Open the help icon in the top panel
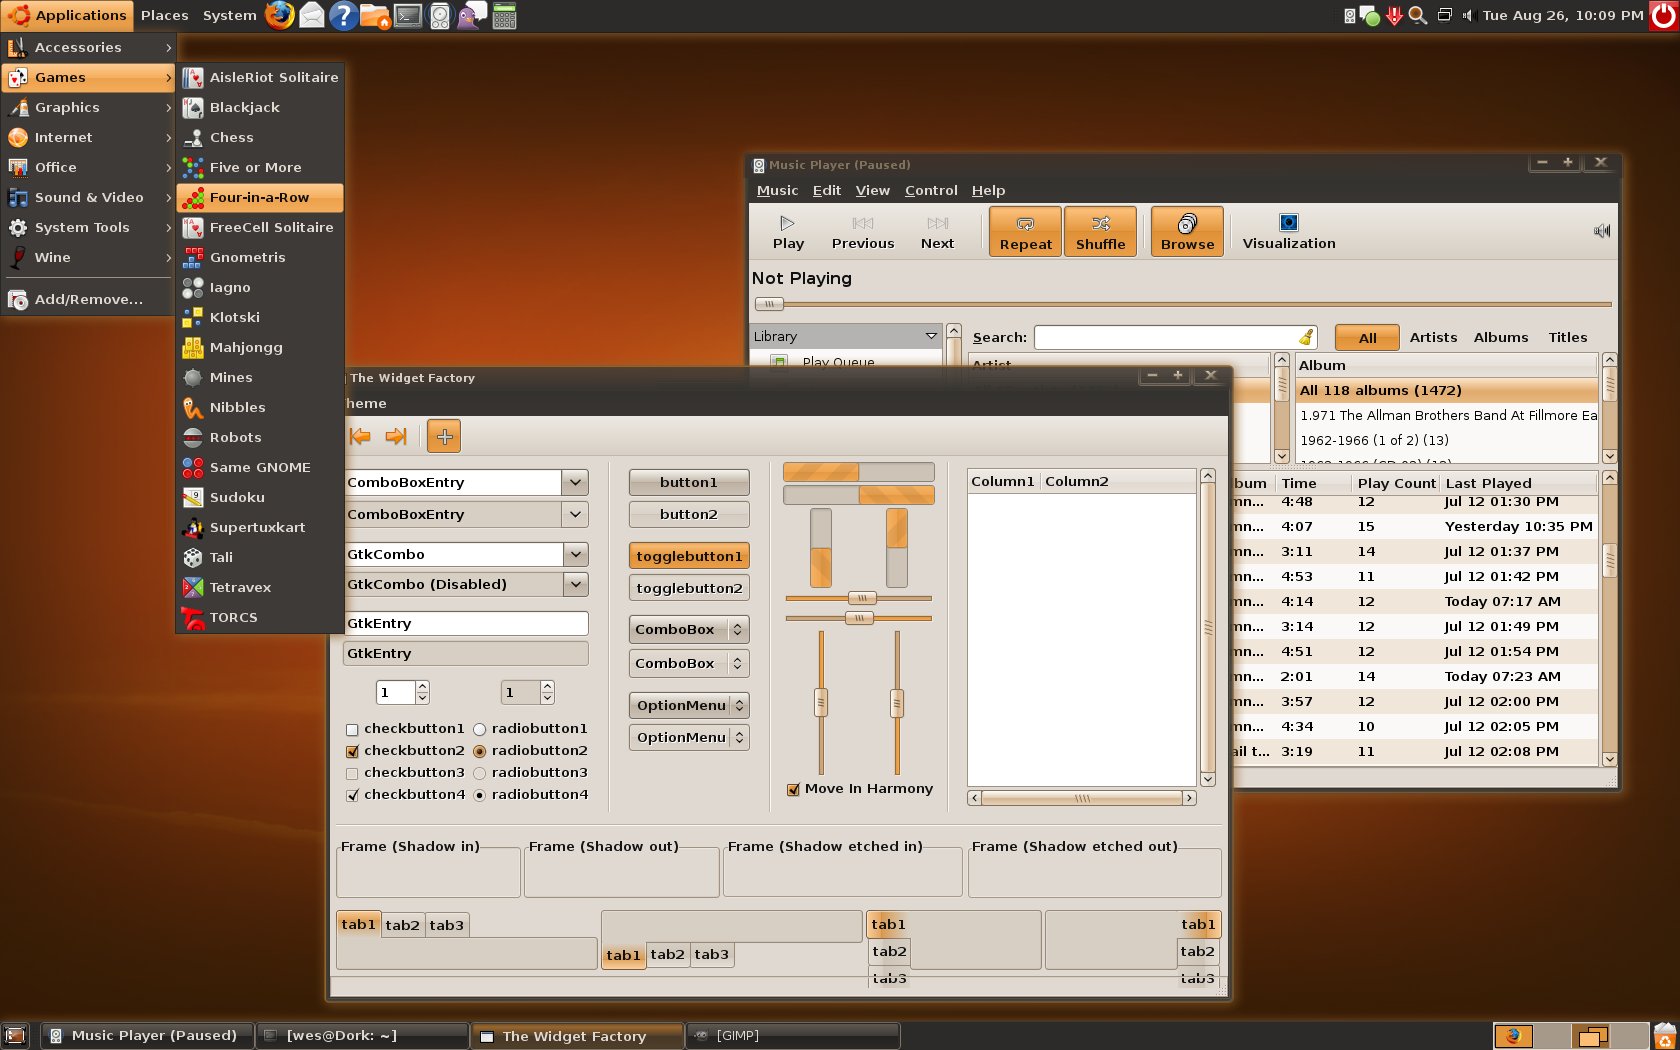 point(343,15)
